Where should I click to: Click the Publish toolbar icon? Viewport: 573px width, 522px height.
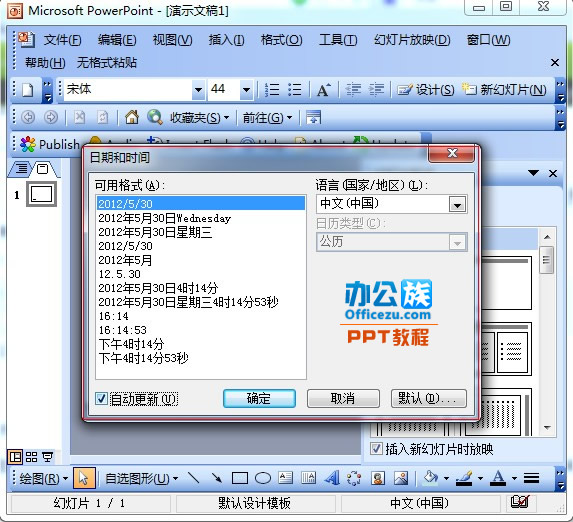49,144
